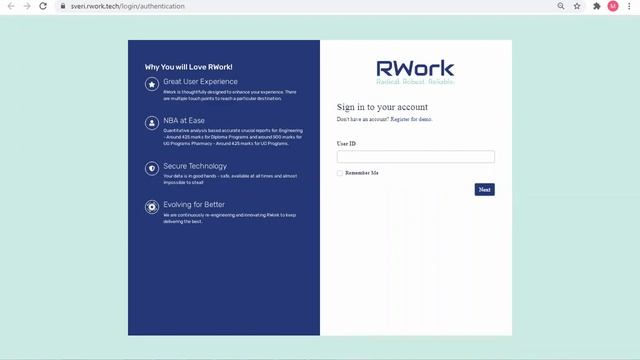Click the star icon beside Great User Experience
The image size is (640, 360).
point(152,84)
